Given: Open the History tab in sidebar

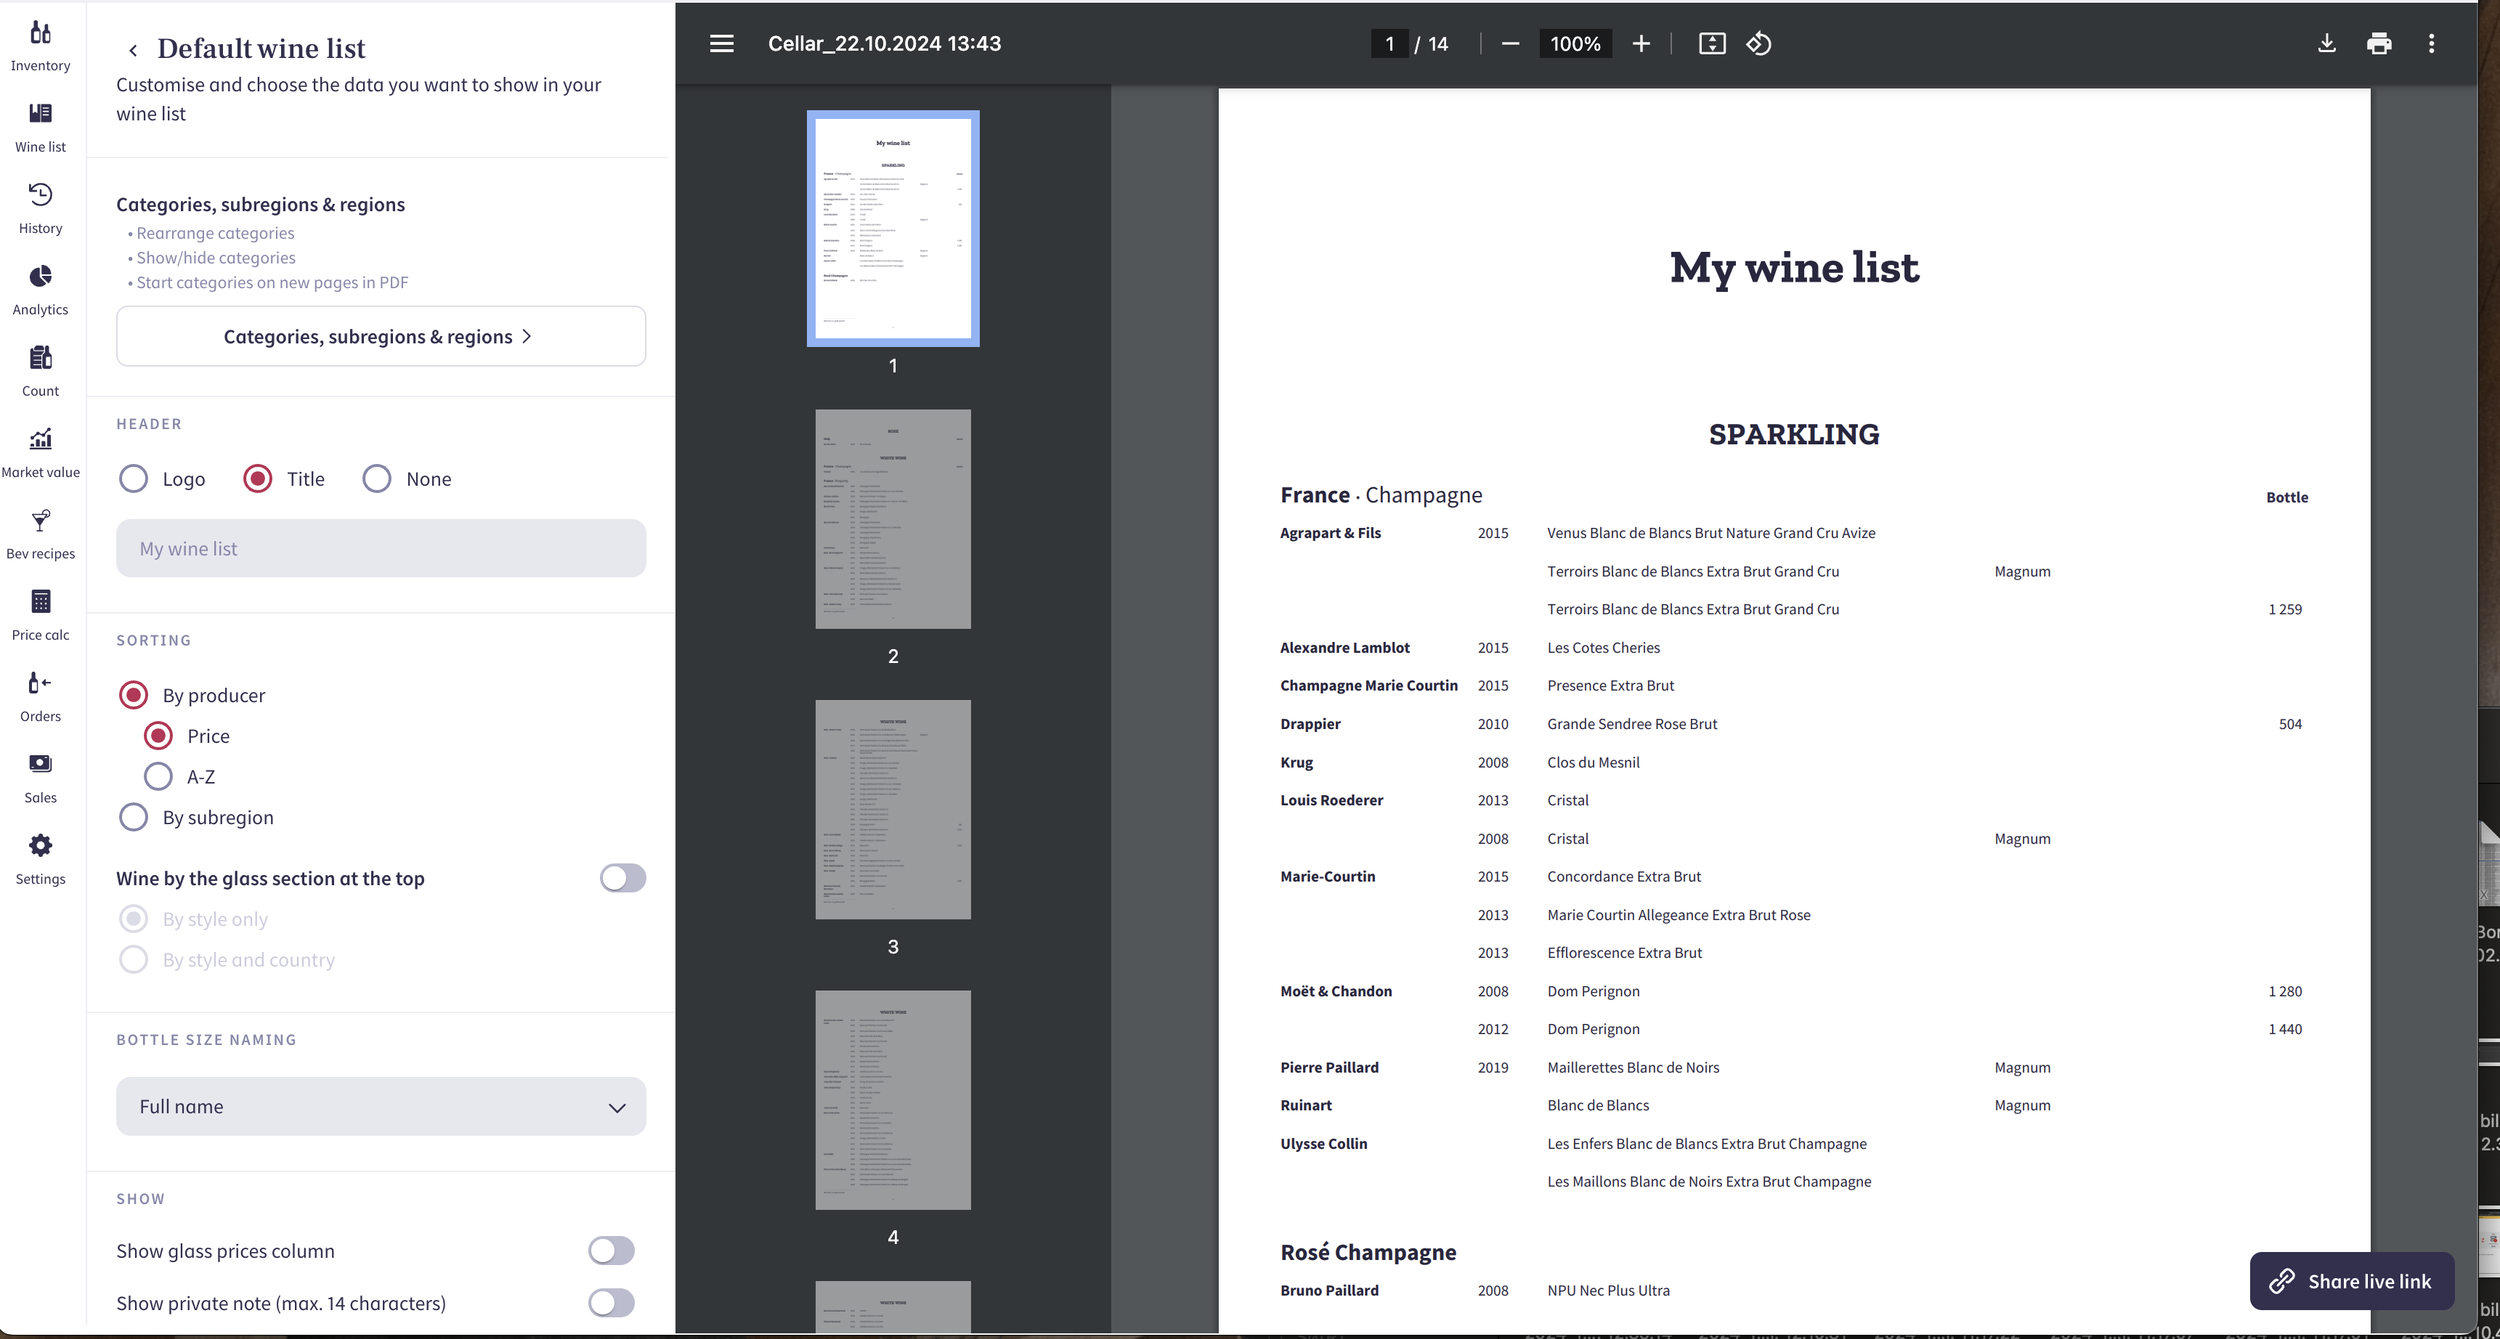Looking at the screenshot, I should coord(40,208).
